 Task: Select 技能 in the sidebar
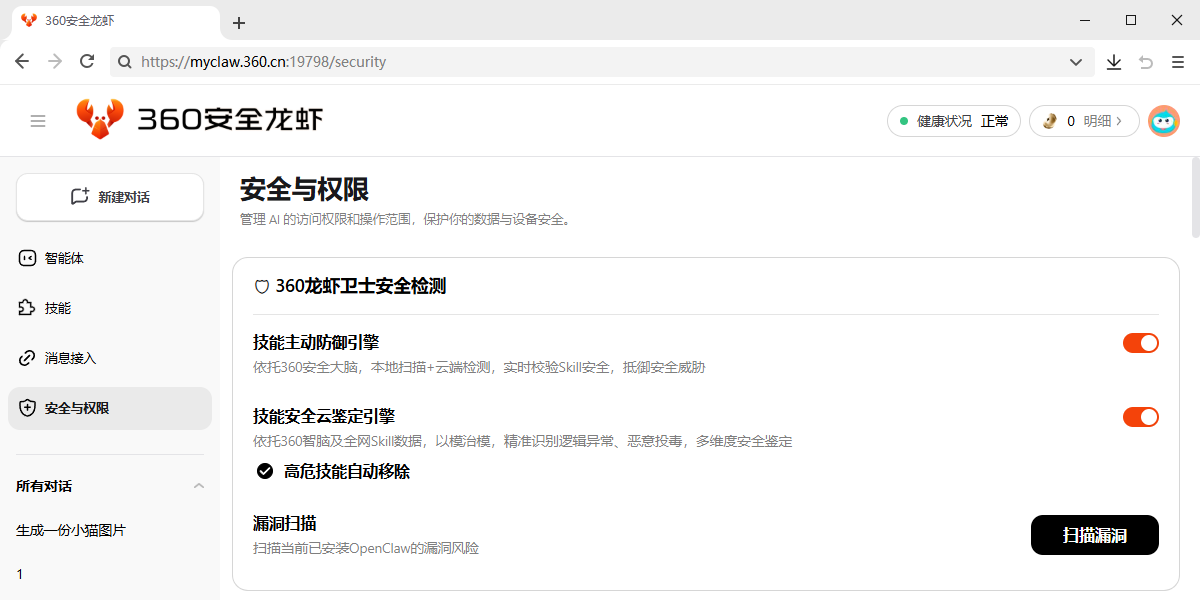58,308
